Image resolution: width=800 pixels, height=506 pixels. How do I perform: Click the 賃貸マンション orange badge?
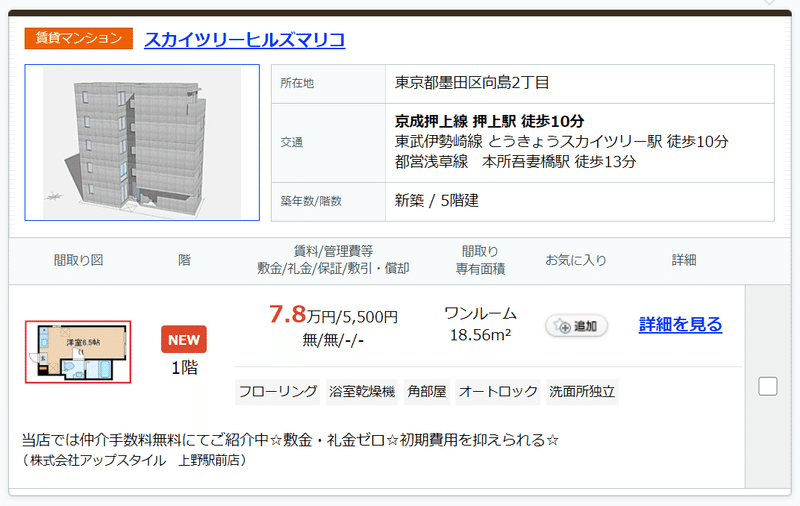coord(79,38)
